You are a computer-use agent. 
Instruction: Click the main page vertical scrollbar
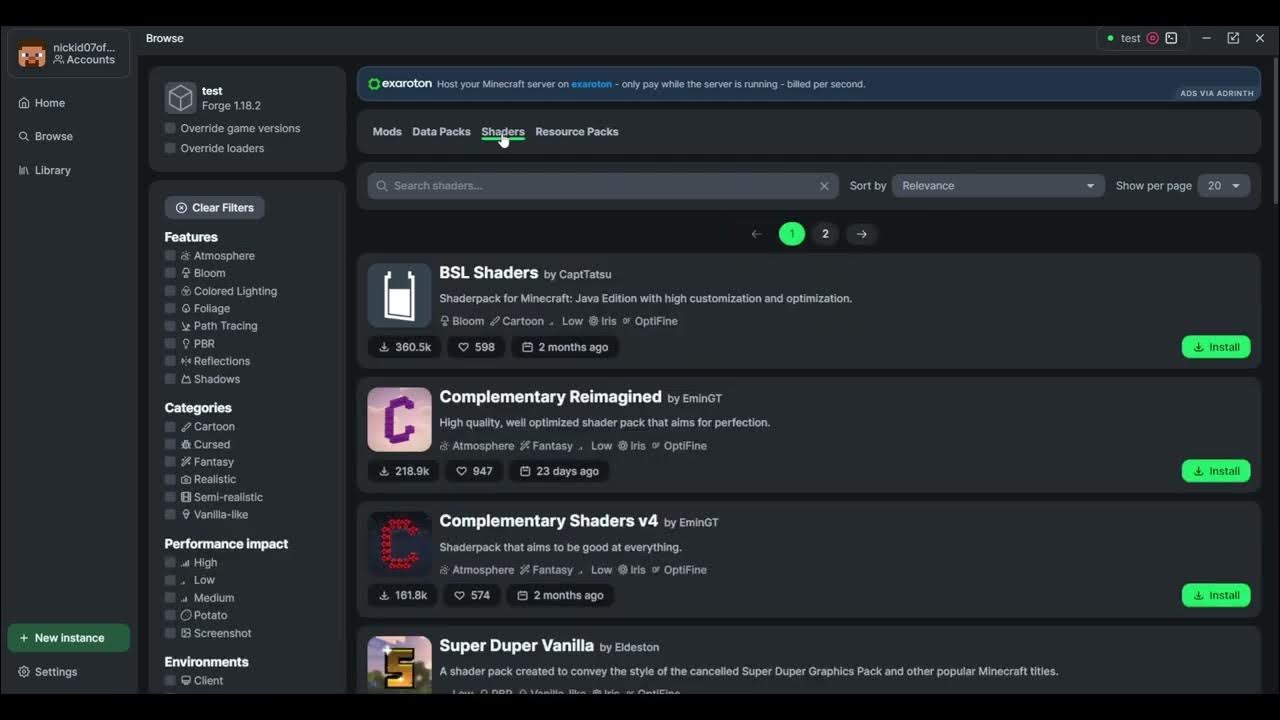(1276, 130)
